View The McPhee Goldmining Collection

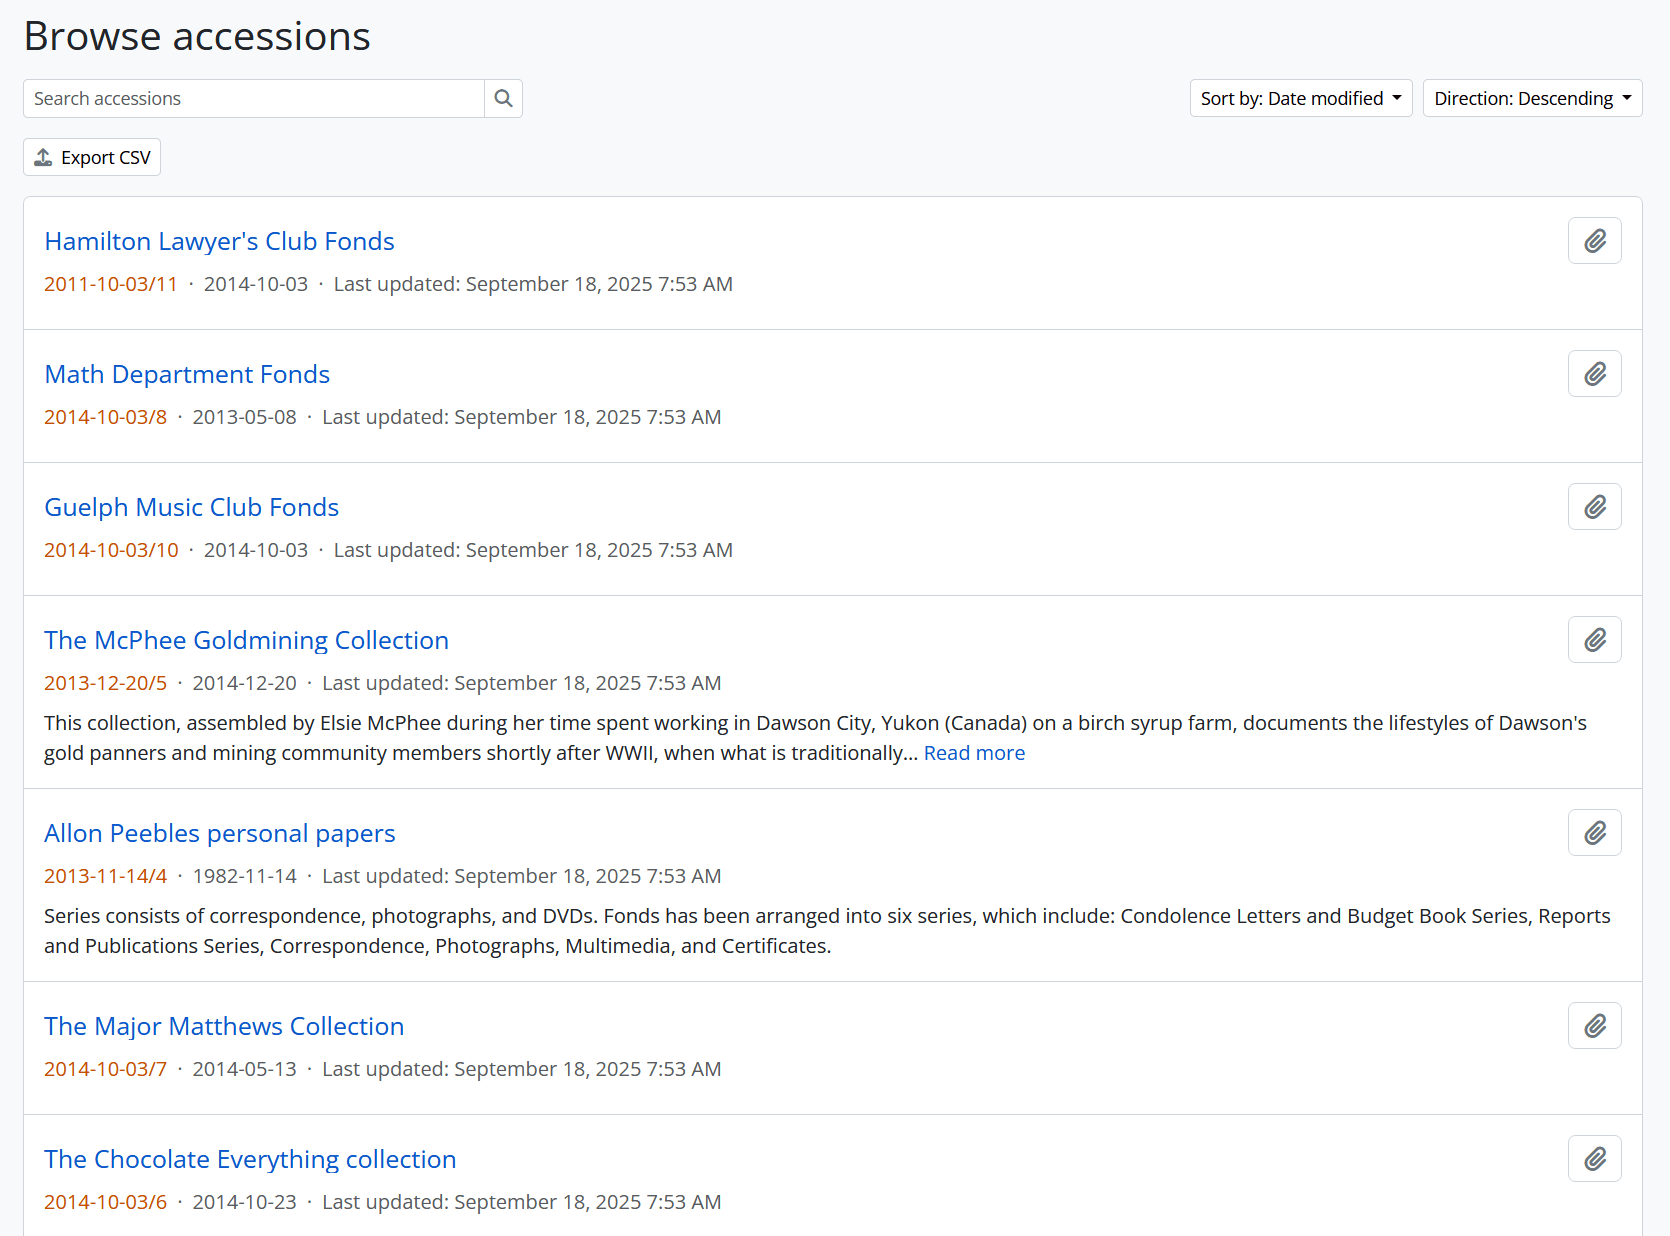coord(246,640)
